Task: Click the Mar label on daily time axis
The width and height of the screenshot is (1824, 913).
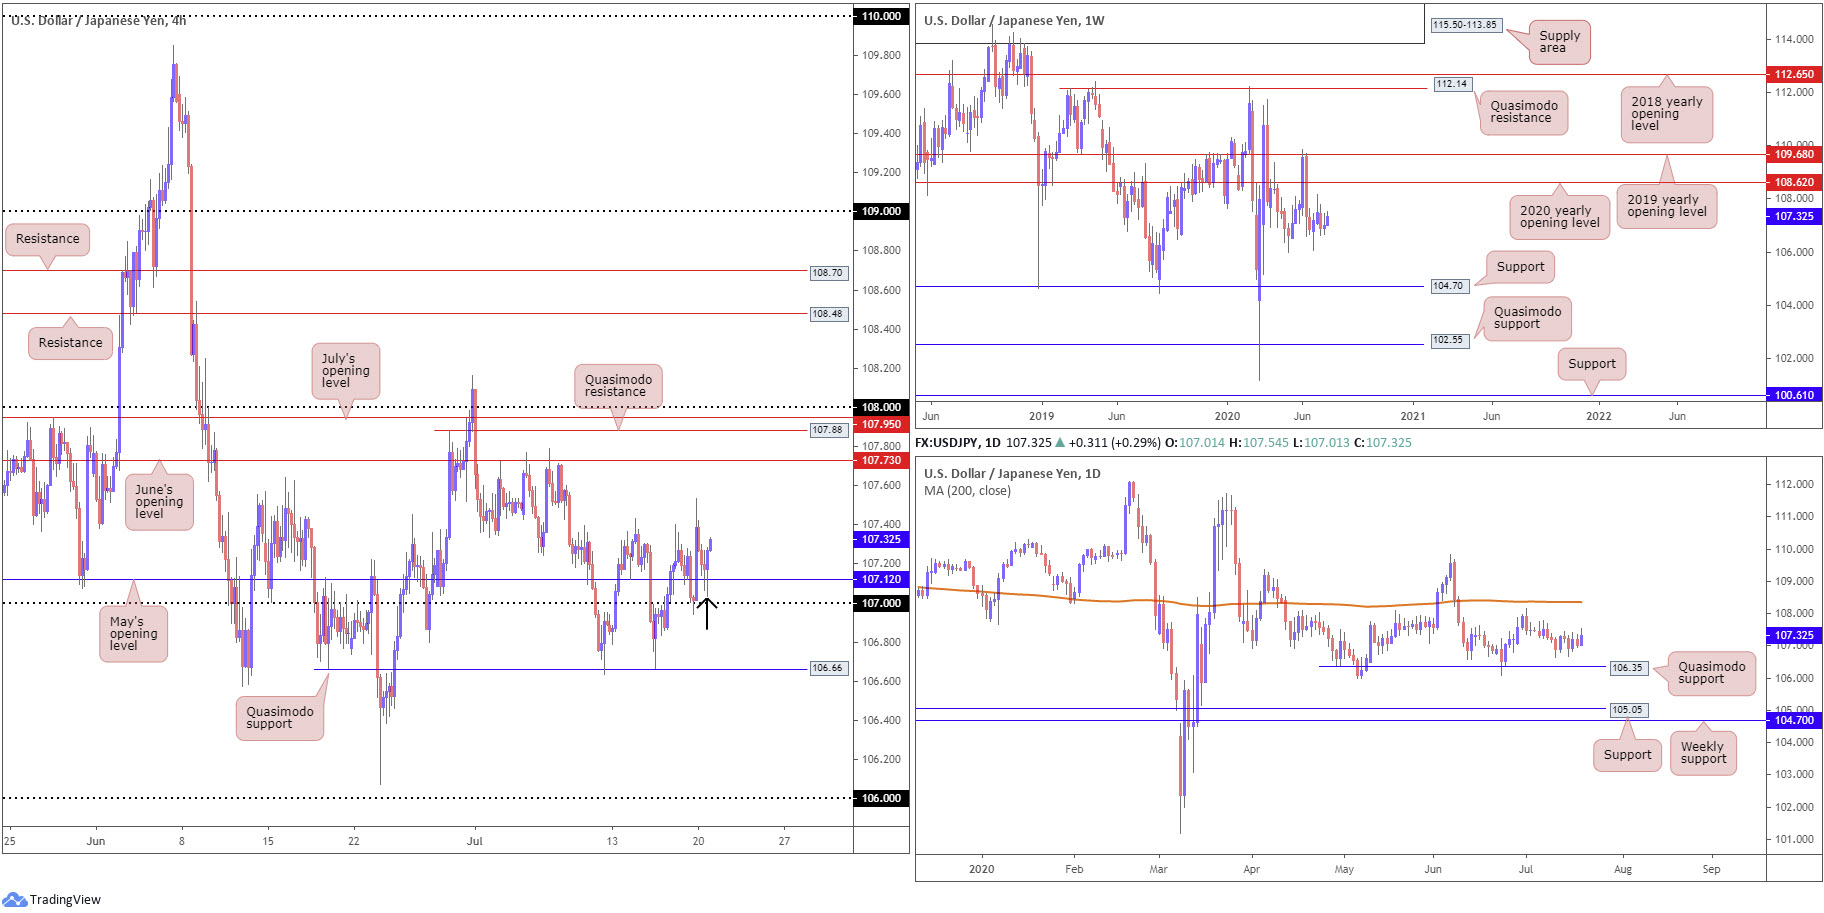Action: (1158, 869)
